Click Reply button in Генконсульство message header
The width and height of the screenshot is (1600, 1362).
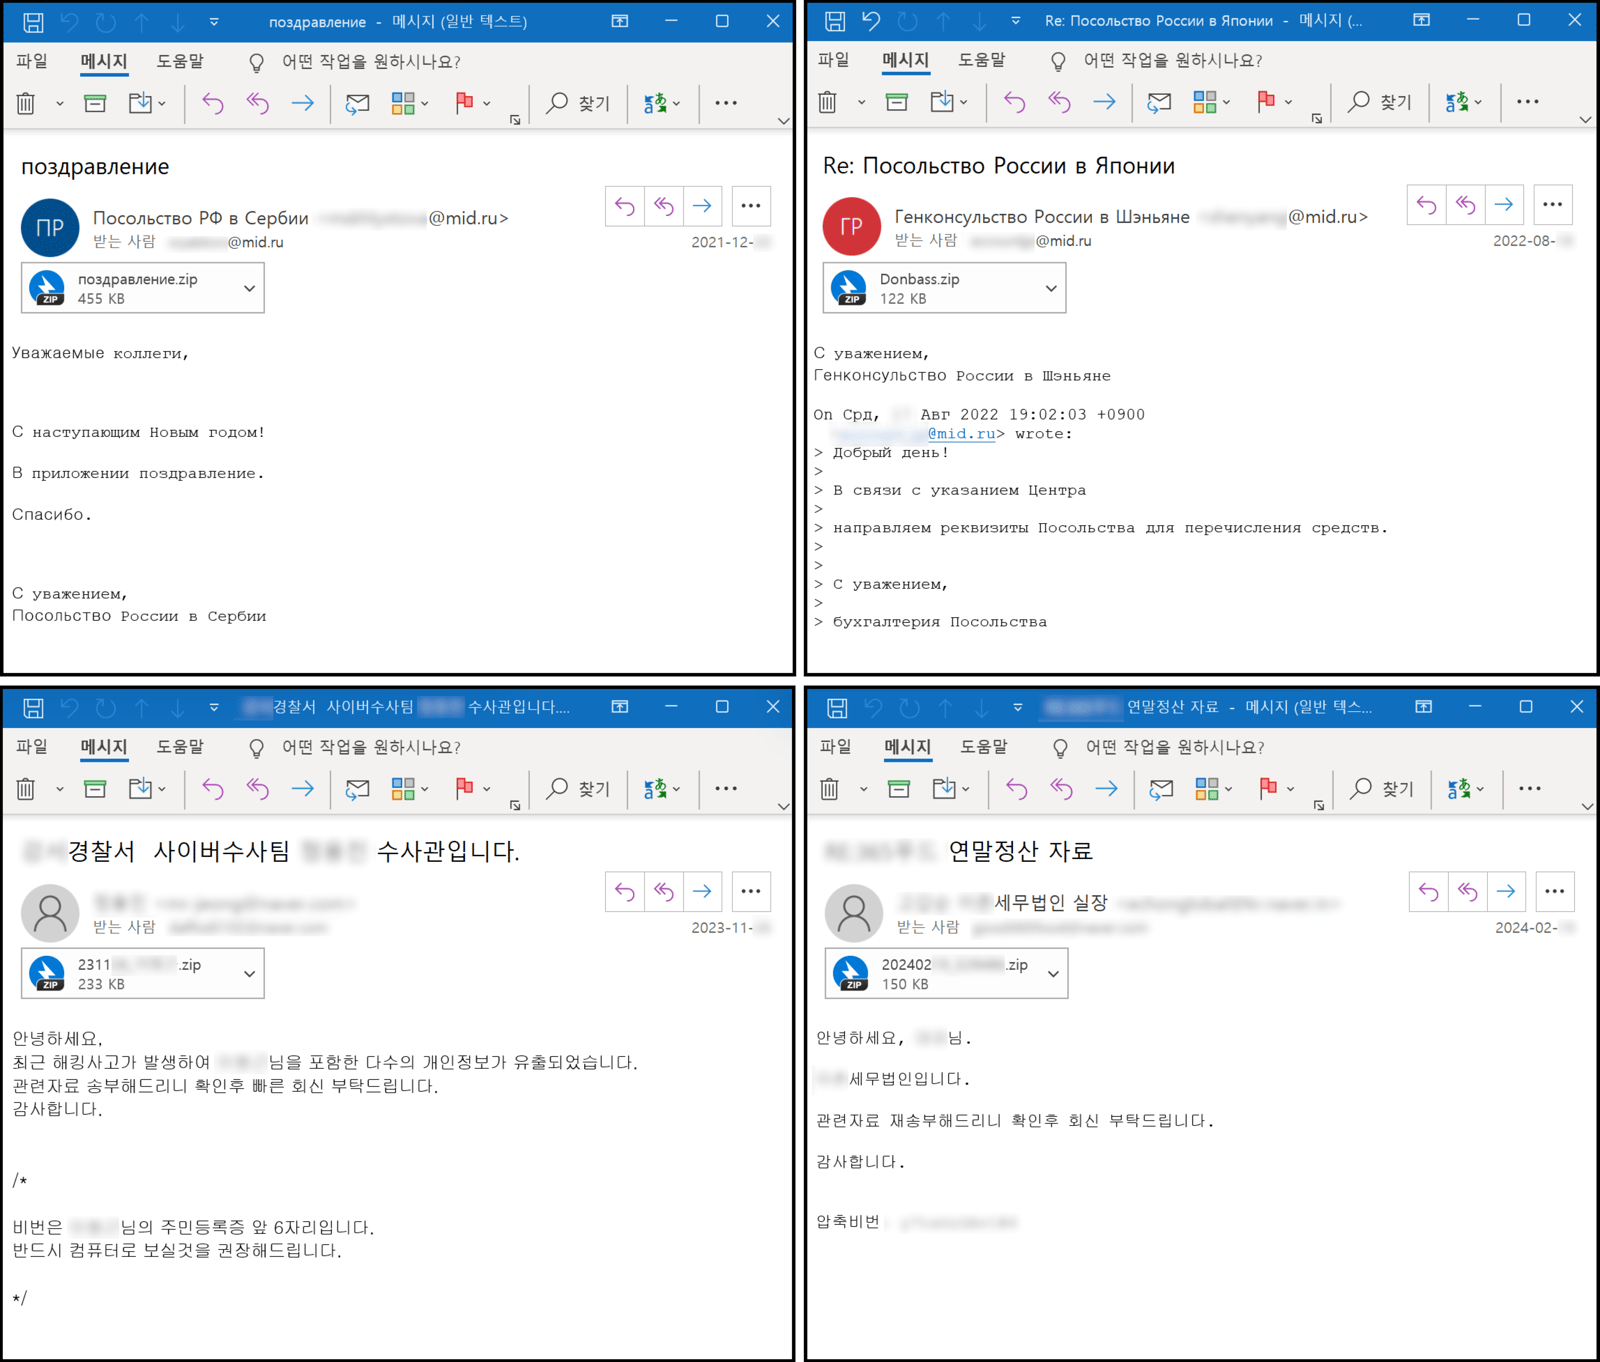click(1427, 205)
